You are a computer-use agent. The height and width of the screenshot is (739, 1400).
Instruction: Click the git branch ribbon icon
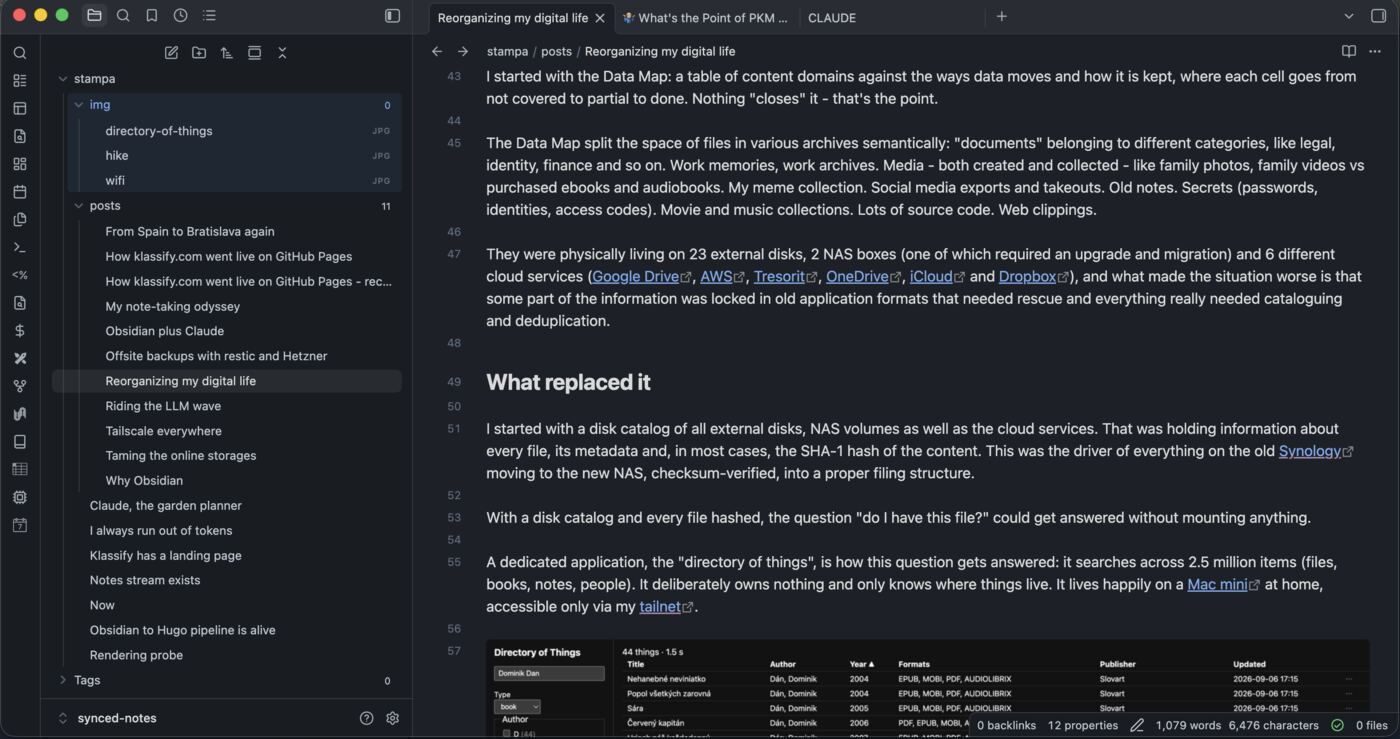pyautogui.click(x=20, y=386)
